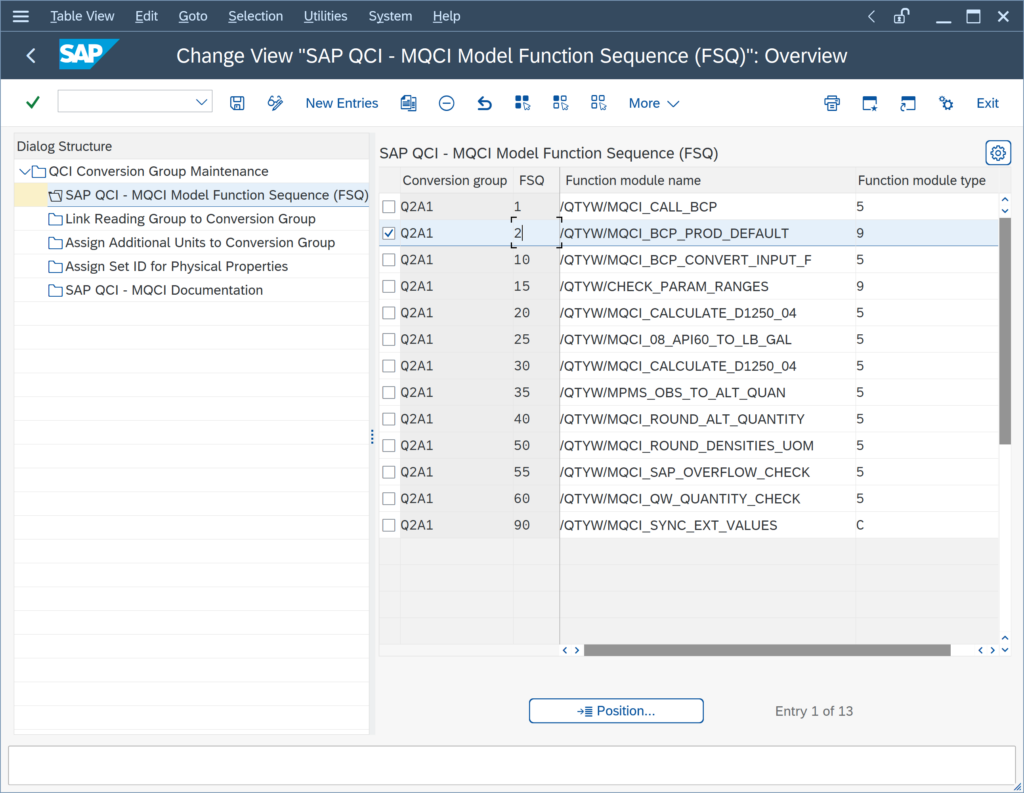
Task: Check the row with FSQ 35
Action: tap(389, 393)
